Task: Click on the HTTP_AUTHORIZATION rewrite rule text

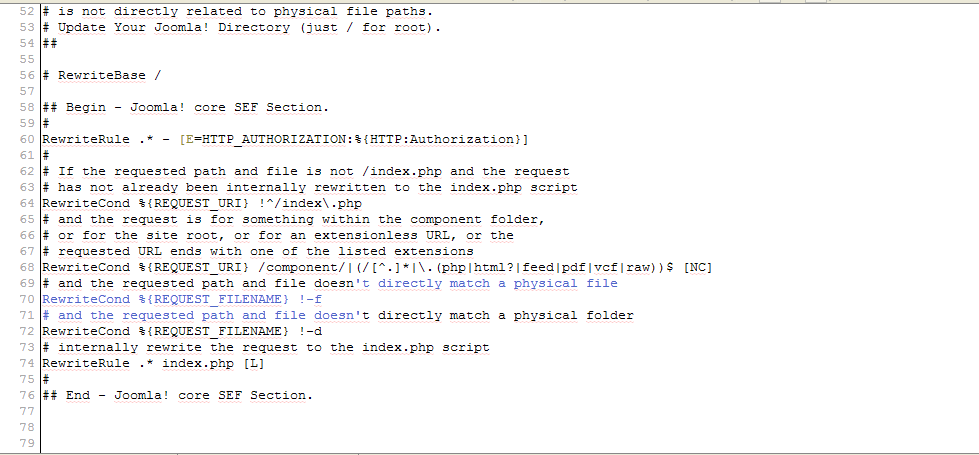Action: (x=285, y=139)
